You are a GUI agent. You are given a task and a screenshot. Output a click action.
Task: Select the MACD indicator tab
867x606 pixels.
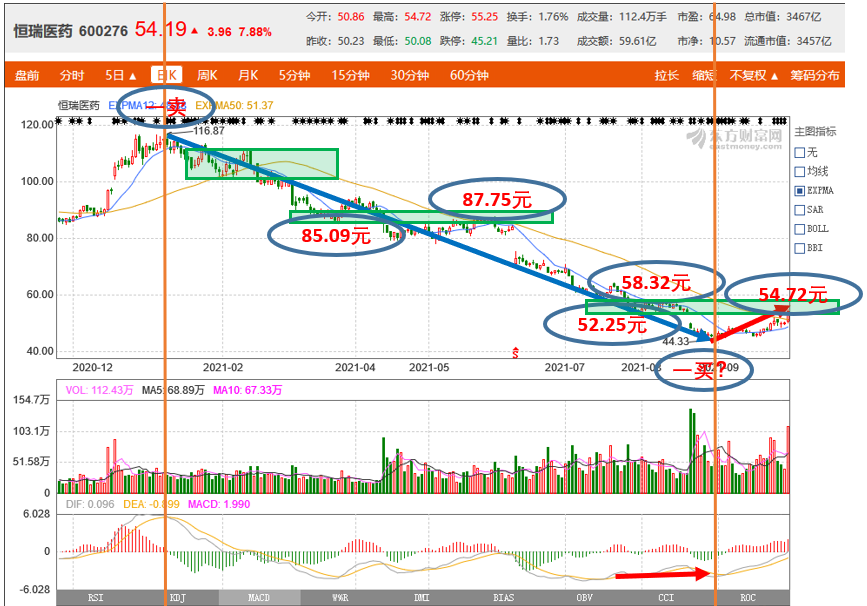pyautogui.click(x=259, y=598)
